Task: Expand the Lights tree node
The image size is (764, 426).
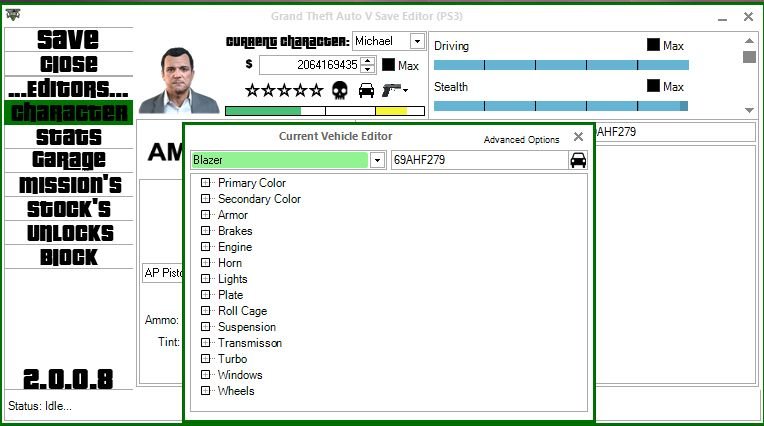Action: click(x=206, y=279)
